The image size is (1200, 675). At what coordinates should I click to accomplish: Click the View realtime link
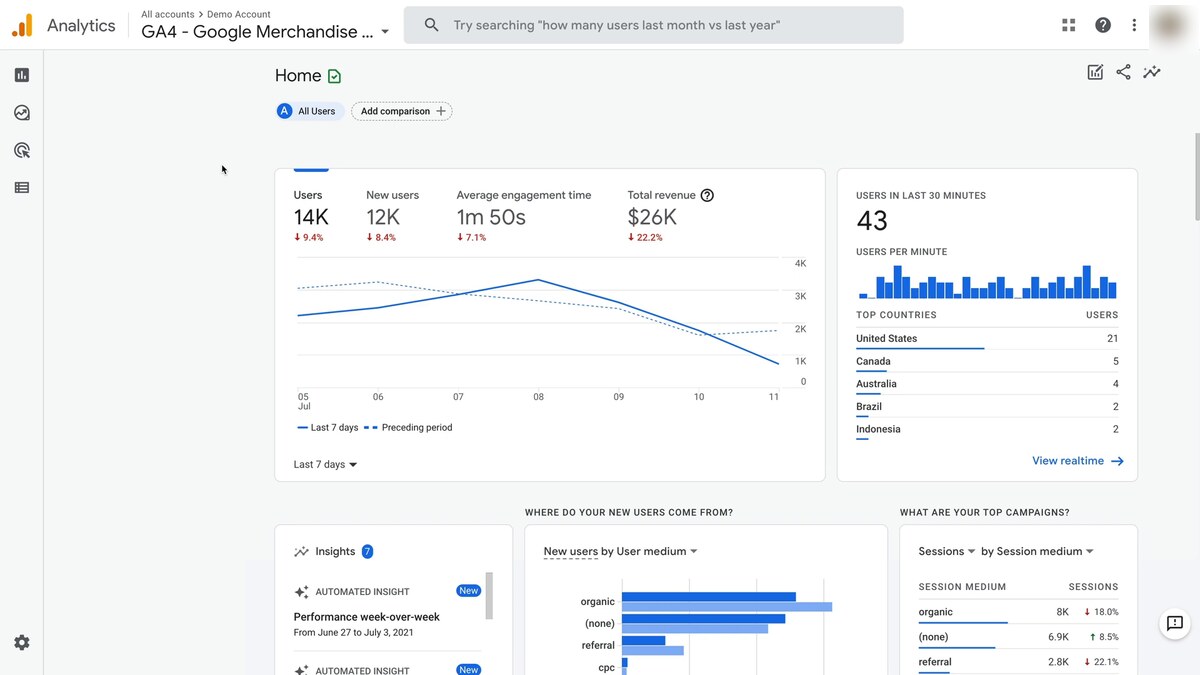[x=1078, y=461]
